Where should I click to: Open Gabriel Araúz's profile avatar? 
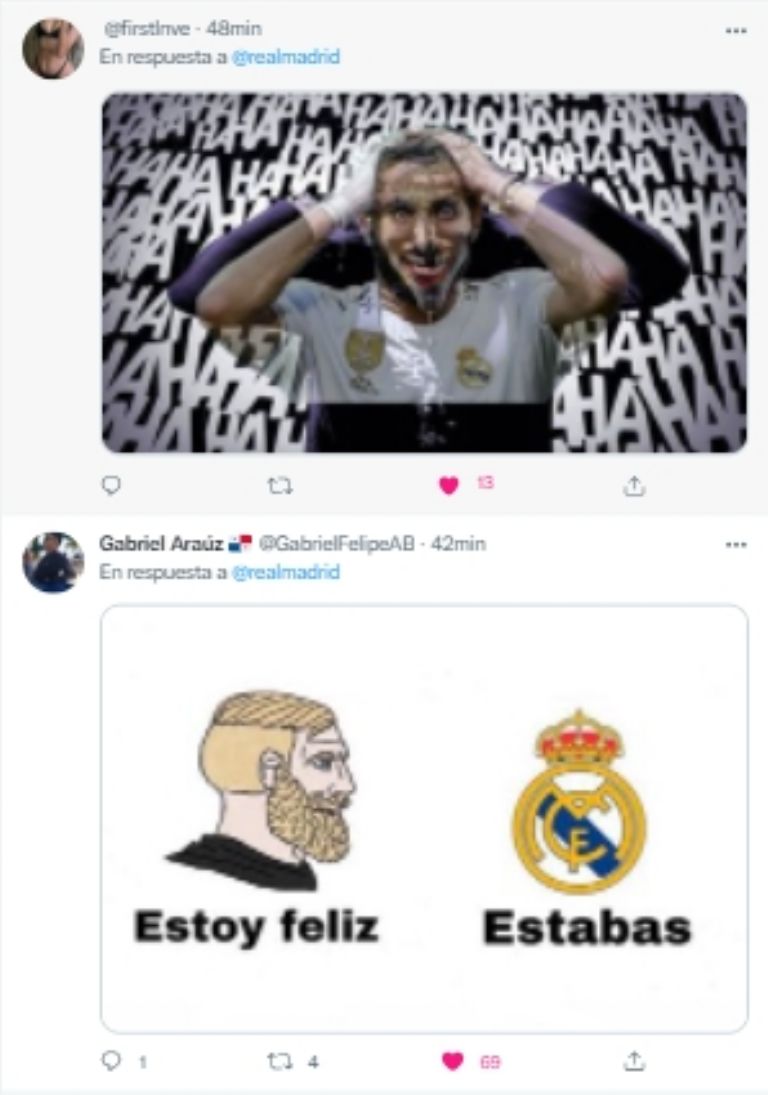pos(53,562)
